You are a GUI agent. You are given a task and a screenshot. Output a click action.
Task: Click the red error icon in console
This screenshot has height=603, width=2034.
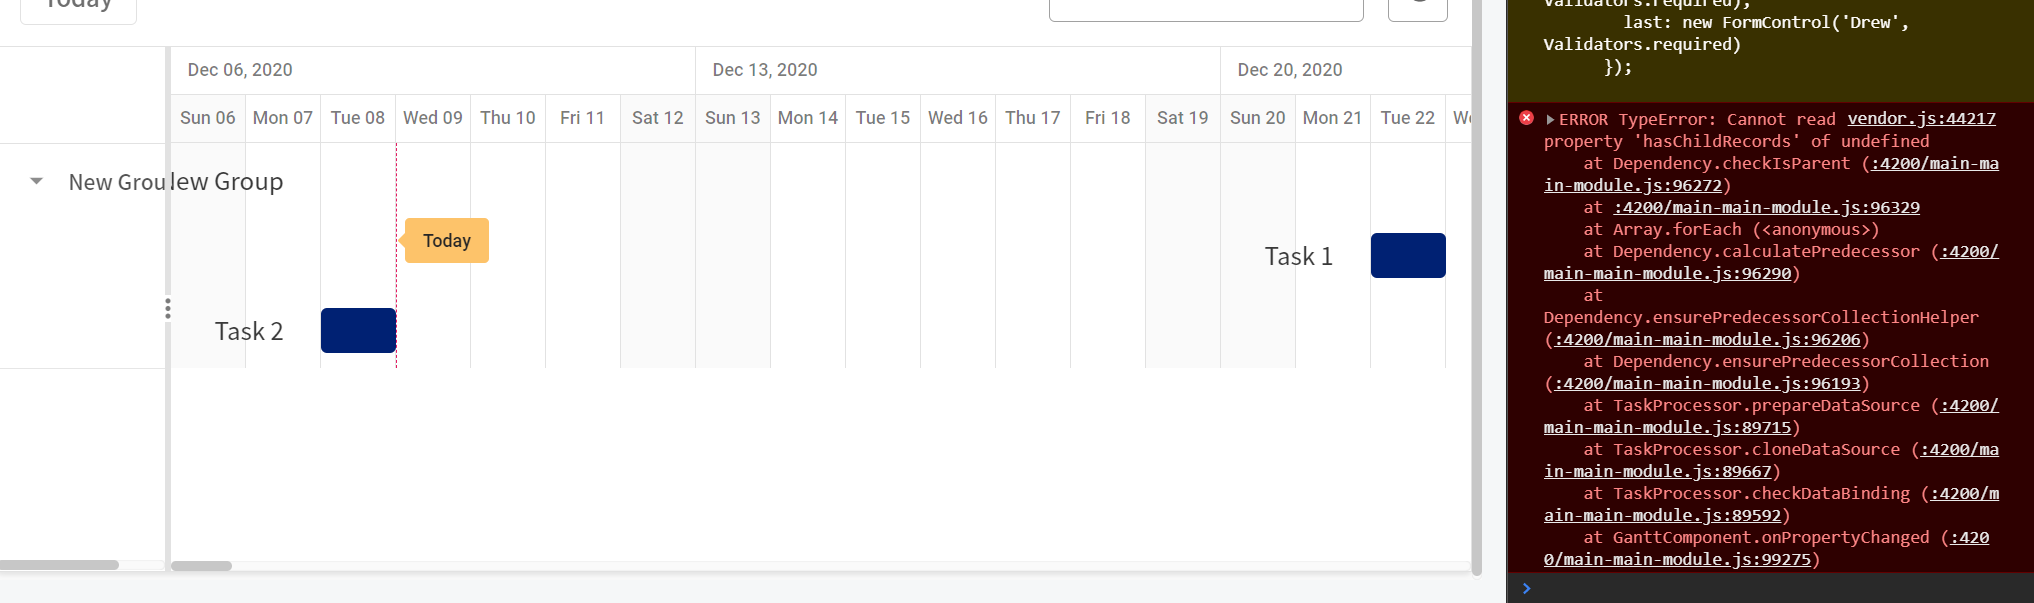[x=1526, y=118]
